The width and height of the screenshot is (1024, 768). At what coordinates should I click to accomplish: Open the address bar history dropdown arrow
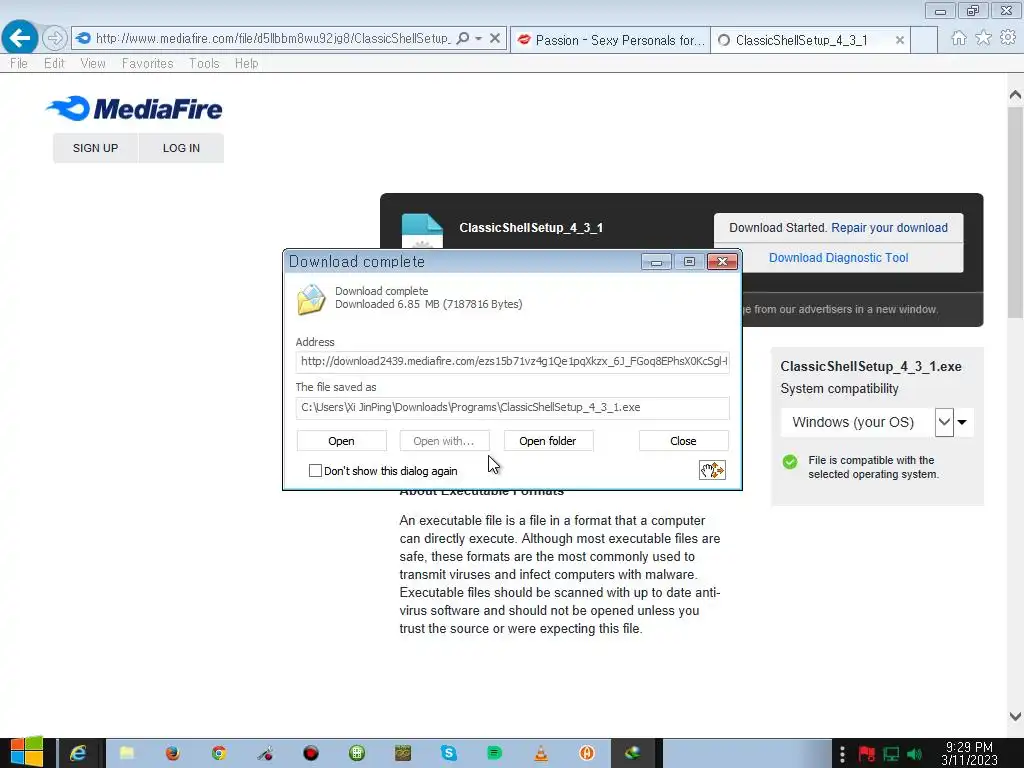coord(479,39)
